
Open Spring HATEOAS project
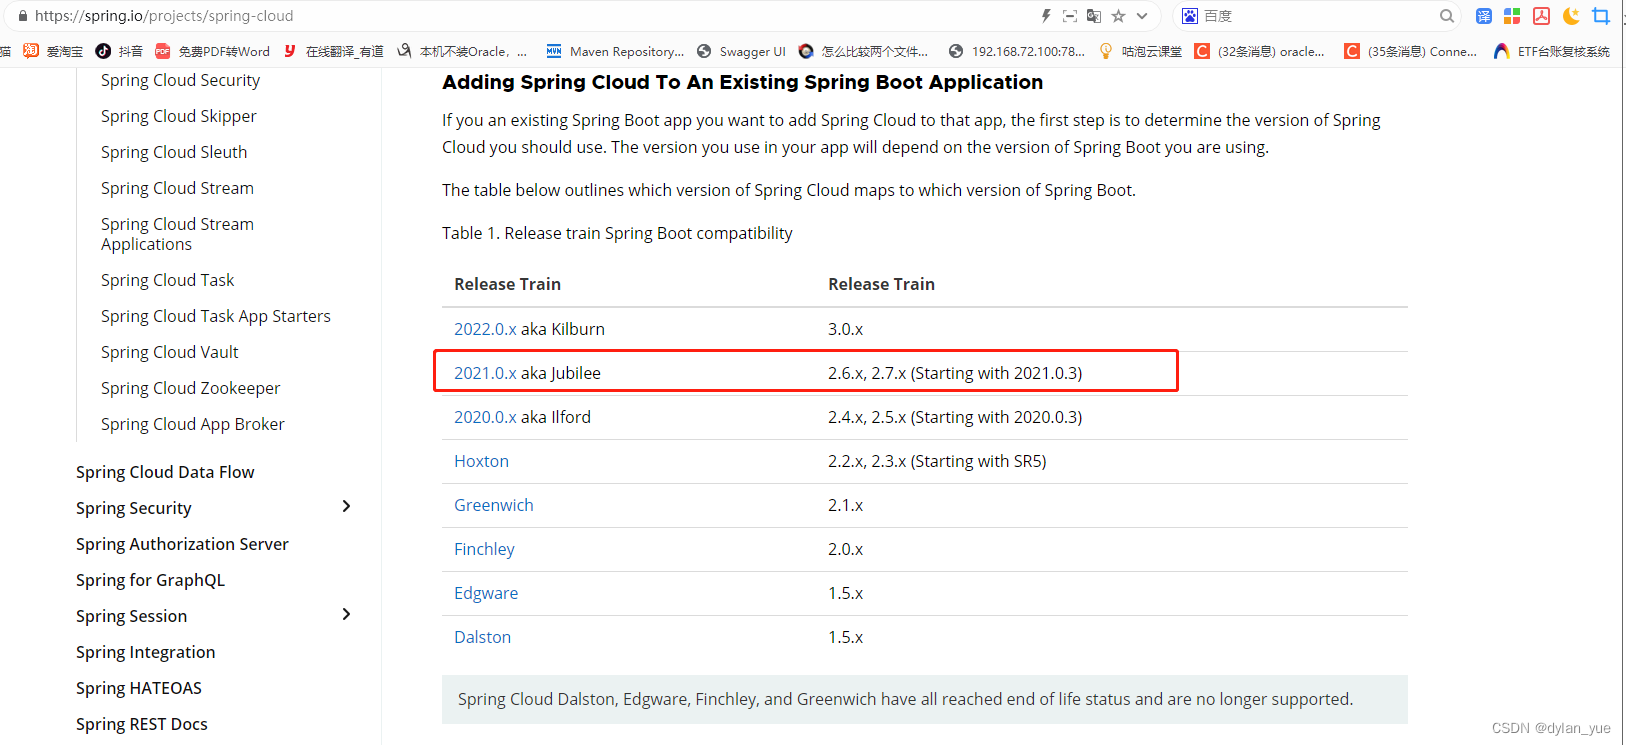(x=139, y=688)
